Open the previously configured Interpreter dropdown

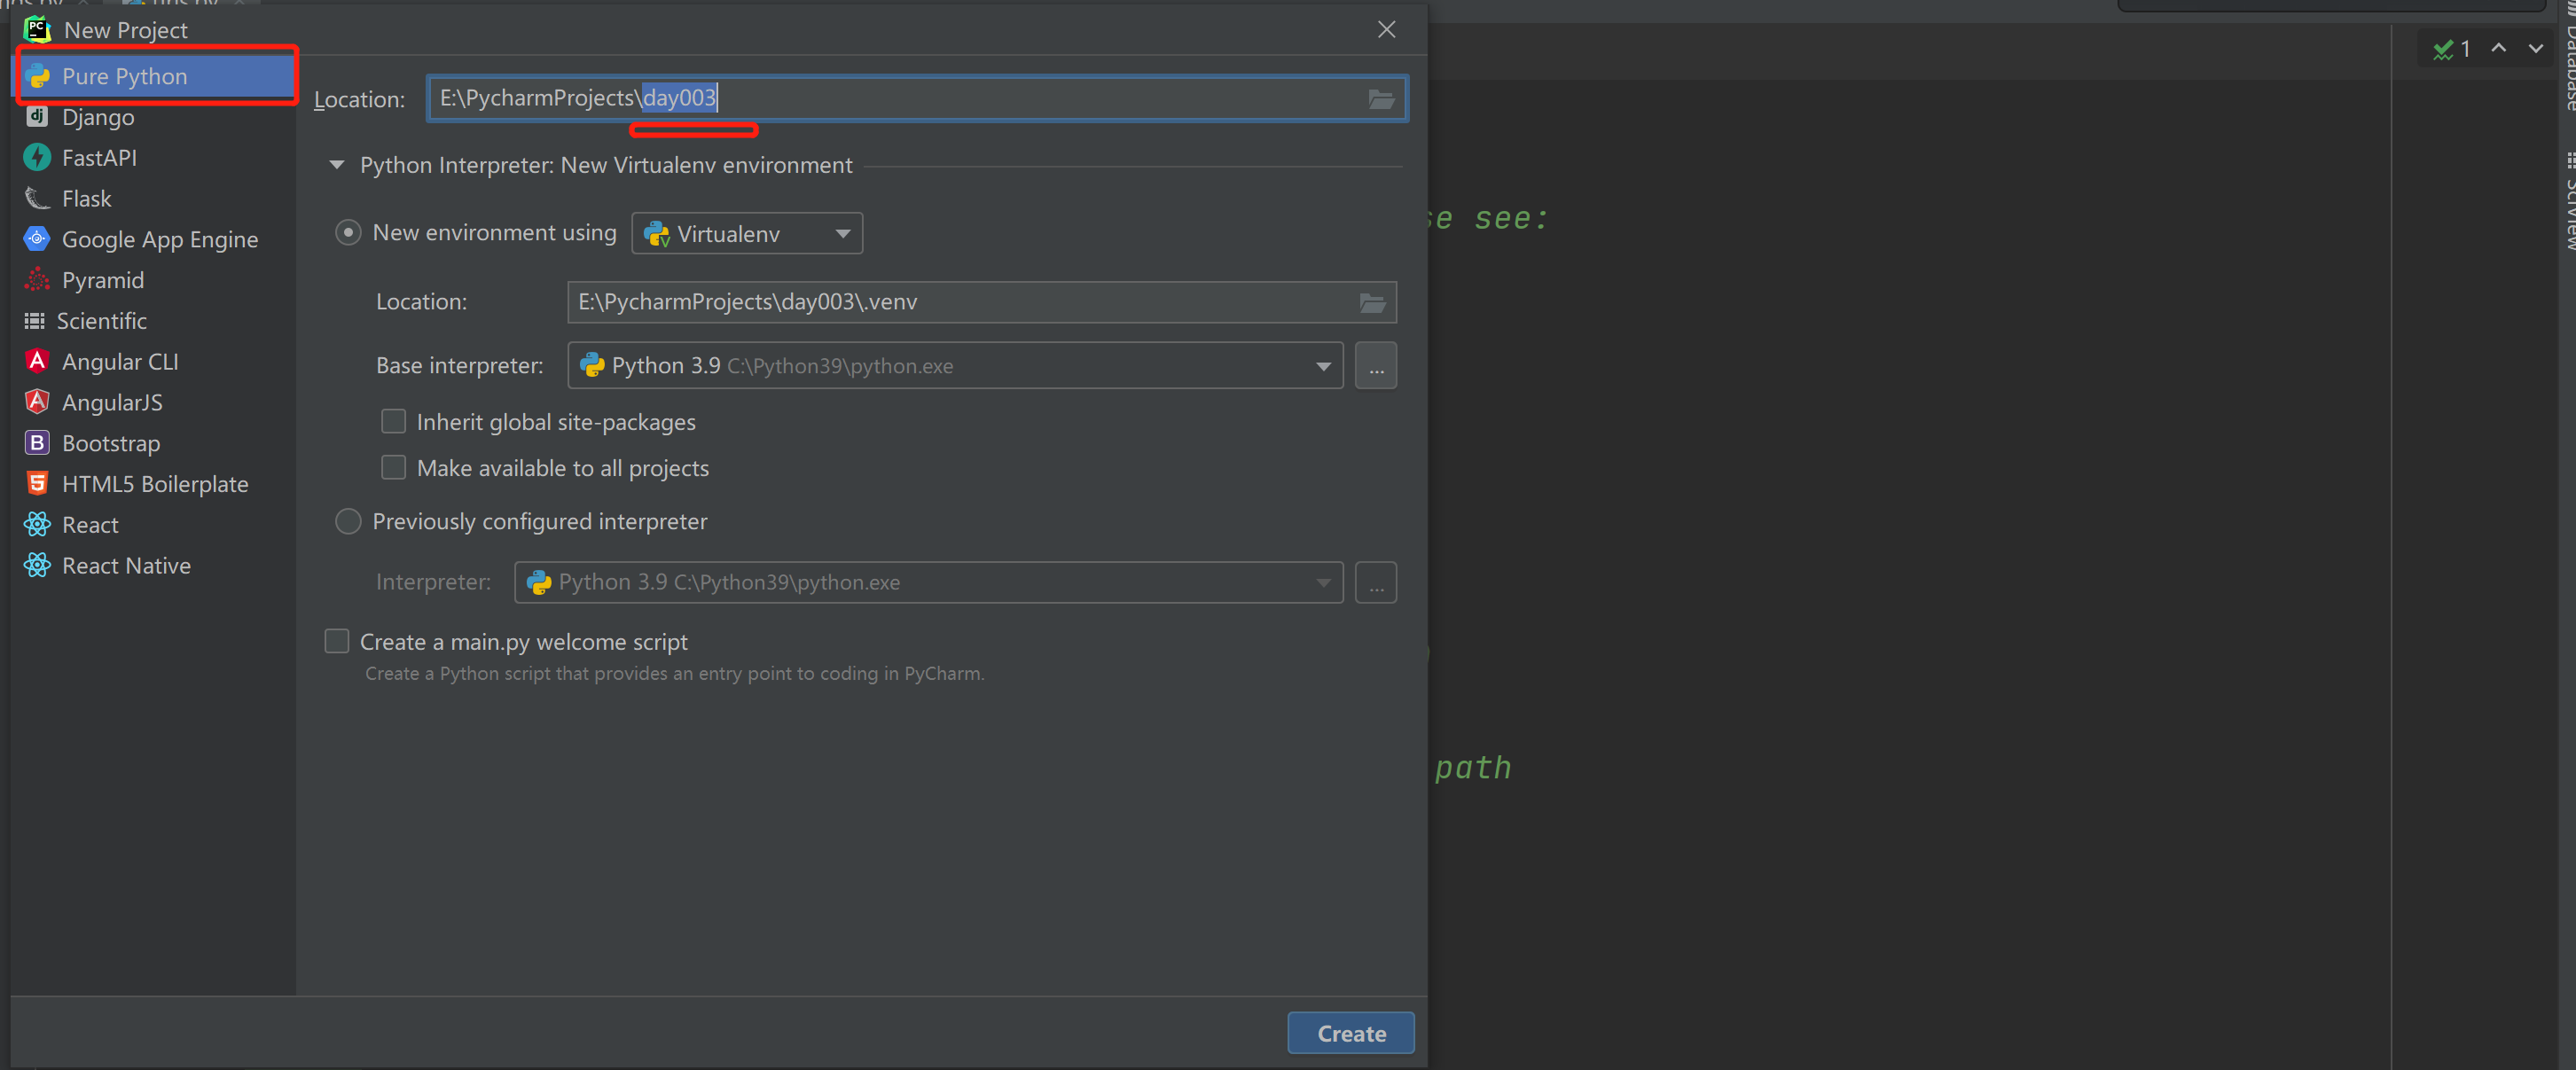click(928, 582)
